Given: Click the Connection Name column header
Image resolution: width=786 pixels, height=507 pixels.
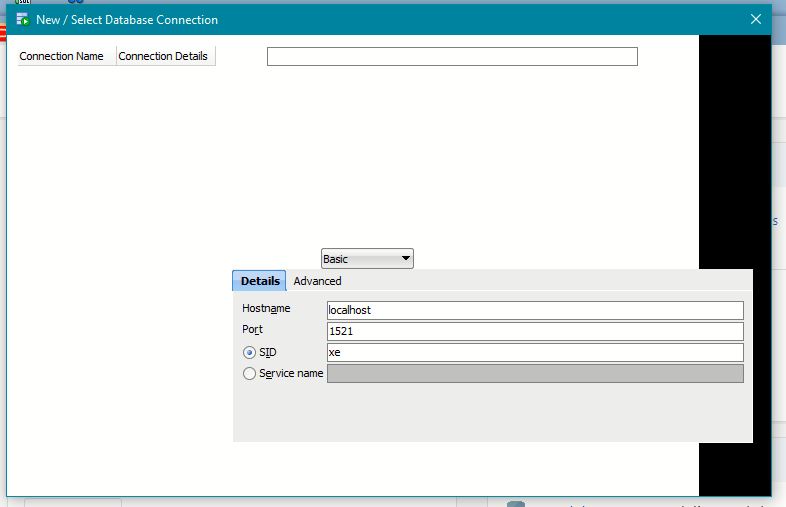Looking at the screenshot, I should 62,56.
